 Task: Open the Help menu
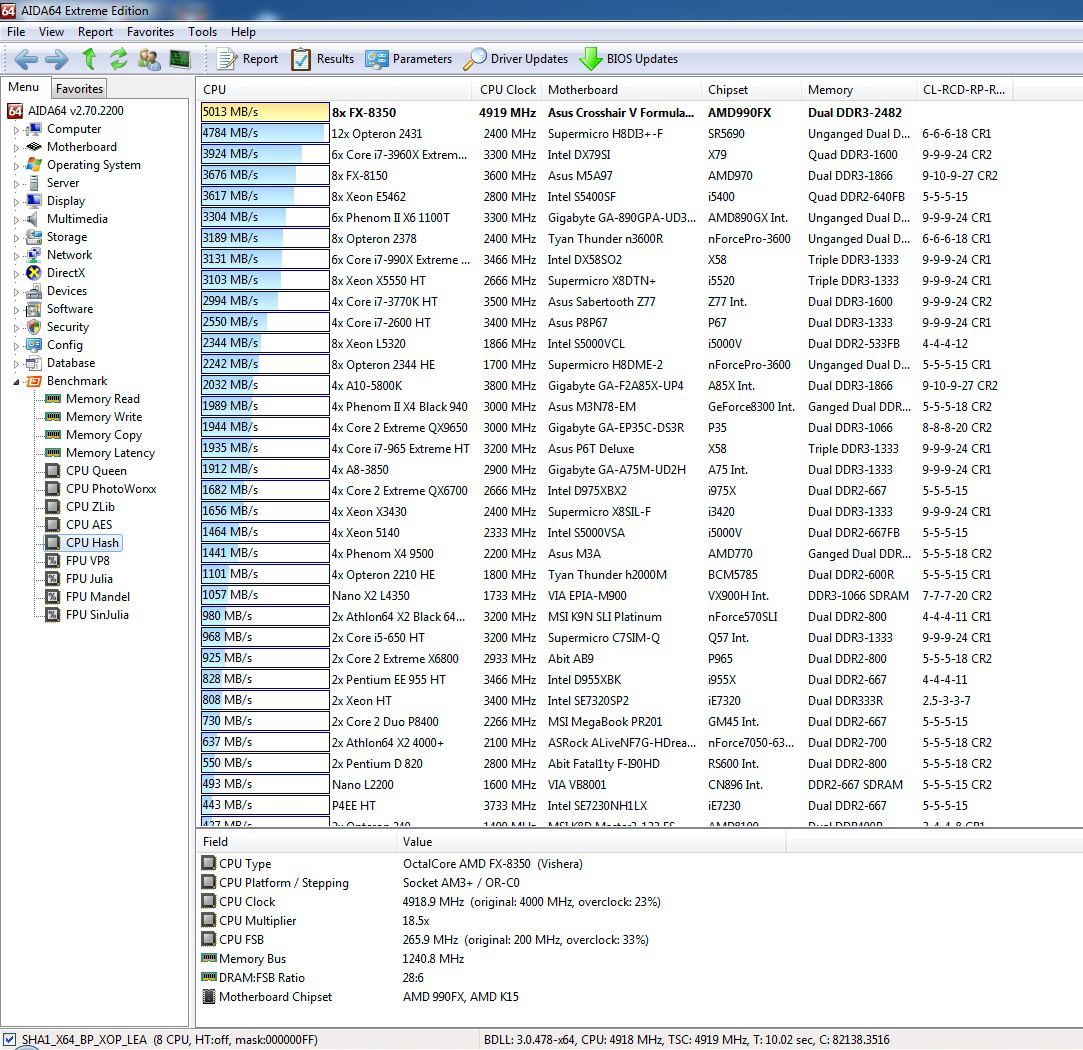pyautogui.click(x=243, y=32)
